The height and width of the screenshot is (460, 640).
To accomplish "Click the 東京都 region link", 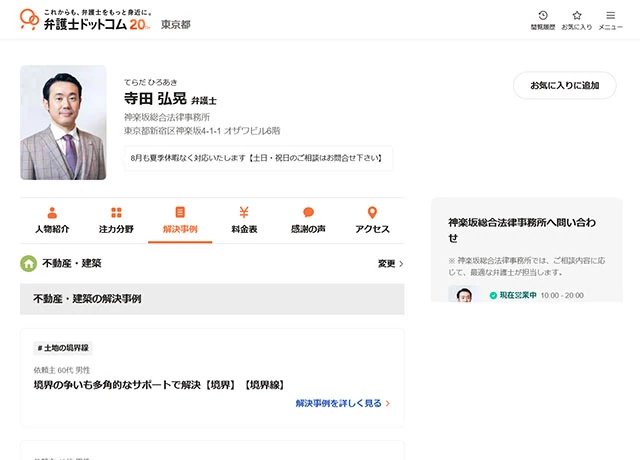I will [x=176, y=23].
